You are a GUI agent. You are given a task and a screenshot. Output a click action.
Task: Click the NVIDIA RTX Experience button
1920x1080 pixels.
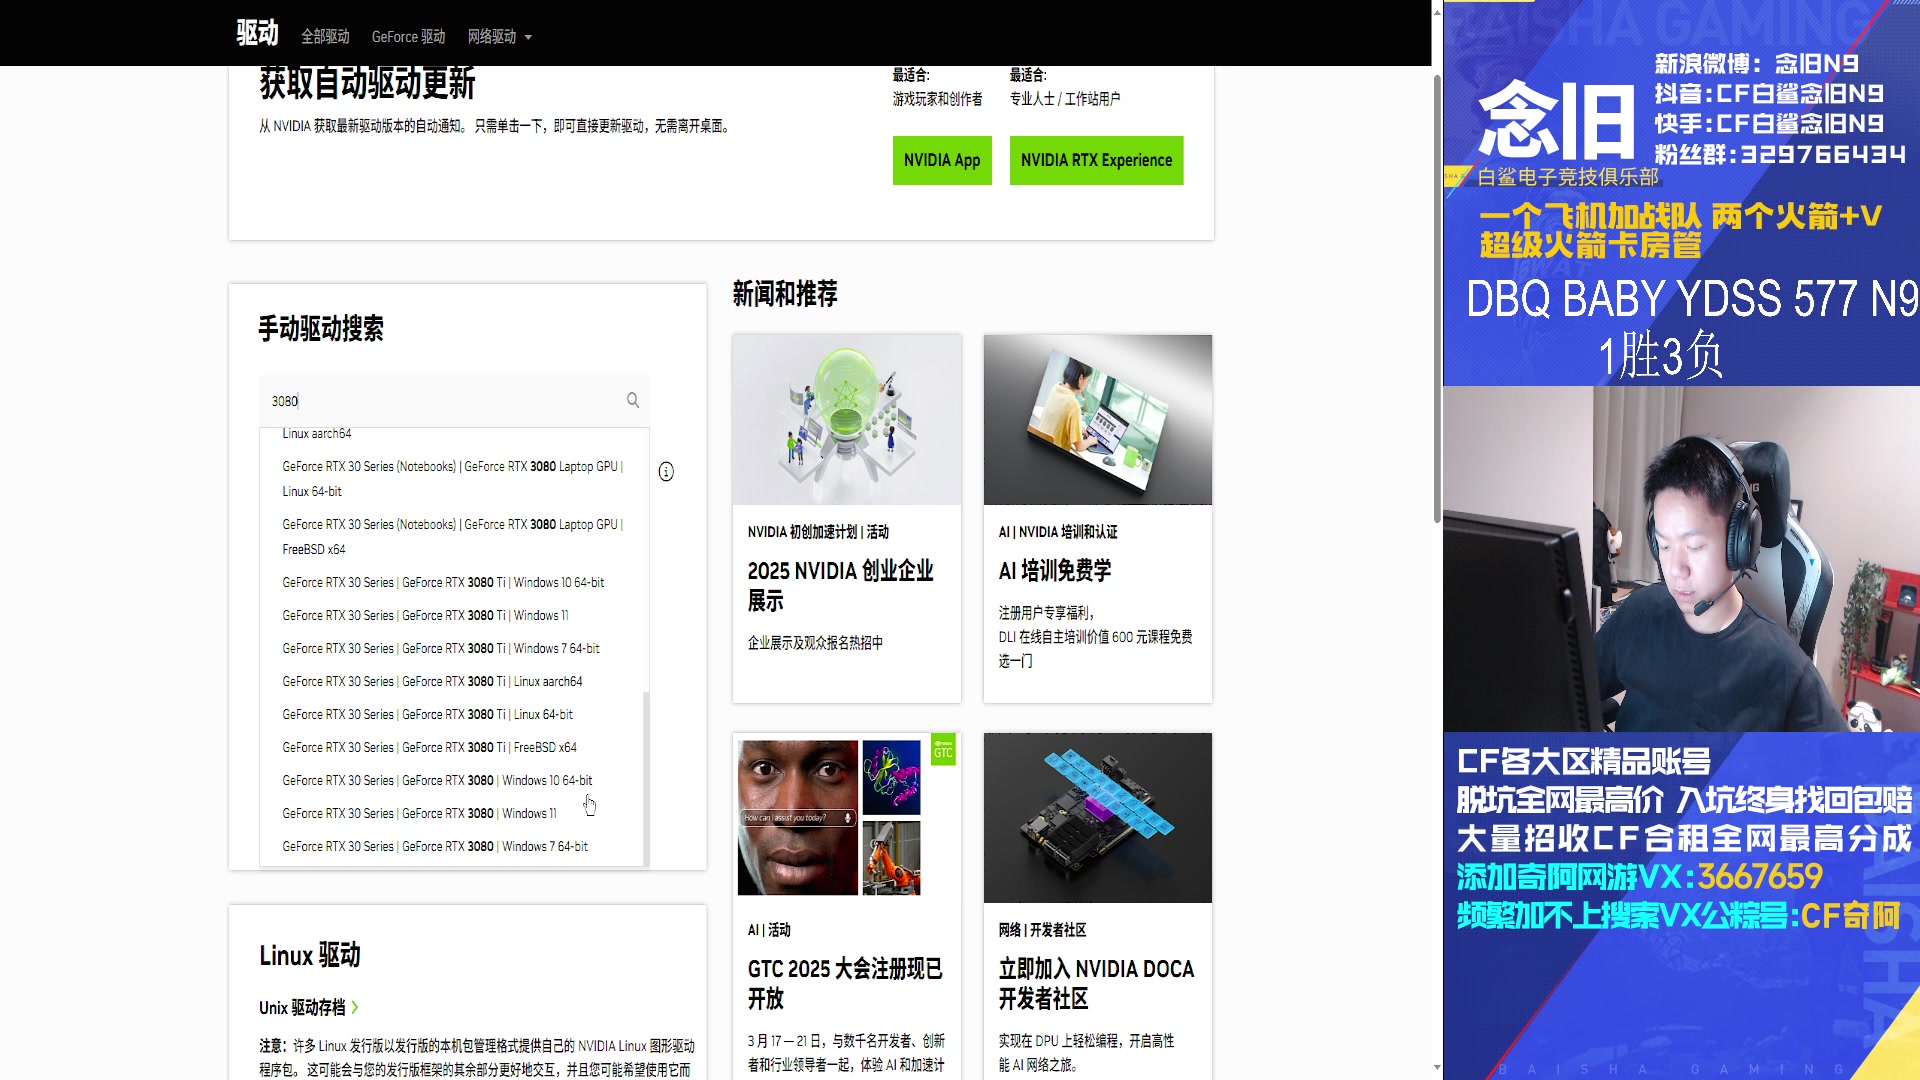point(1096,160)
